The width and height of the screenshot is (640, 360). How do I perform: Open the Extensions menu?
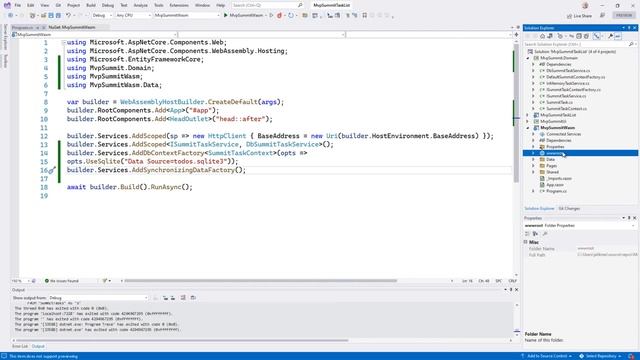pyautogui.click(x=179, y=5)
